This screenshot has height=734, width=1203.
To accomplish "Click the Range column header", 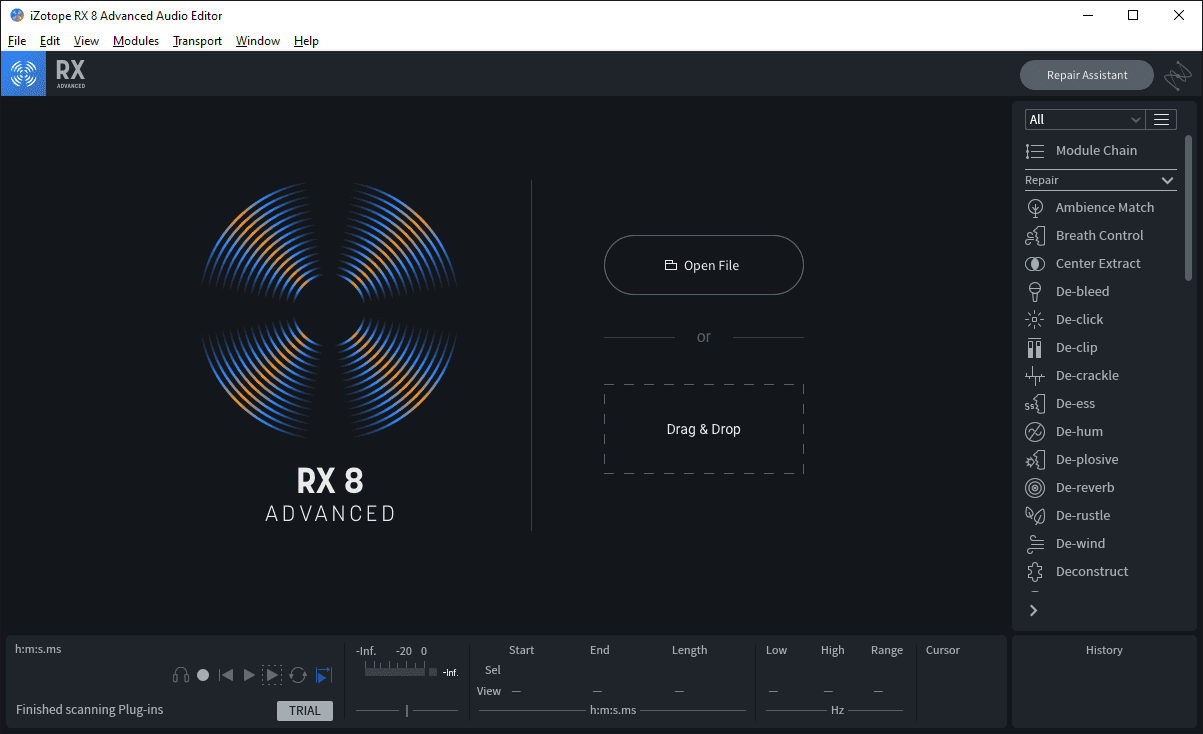I will click(887, 650).
